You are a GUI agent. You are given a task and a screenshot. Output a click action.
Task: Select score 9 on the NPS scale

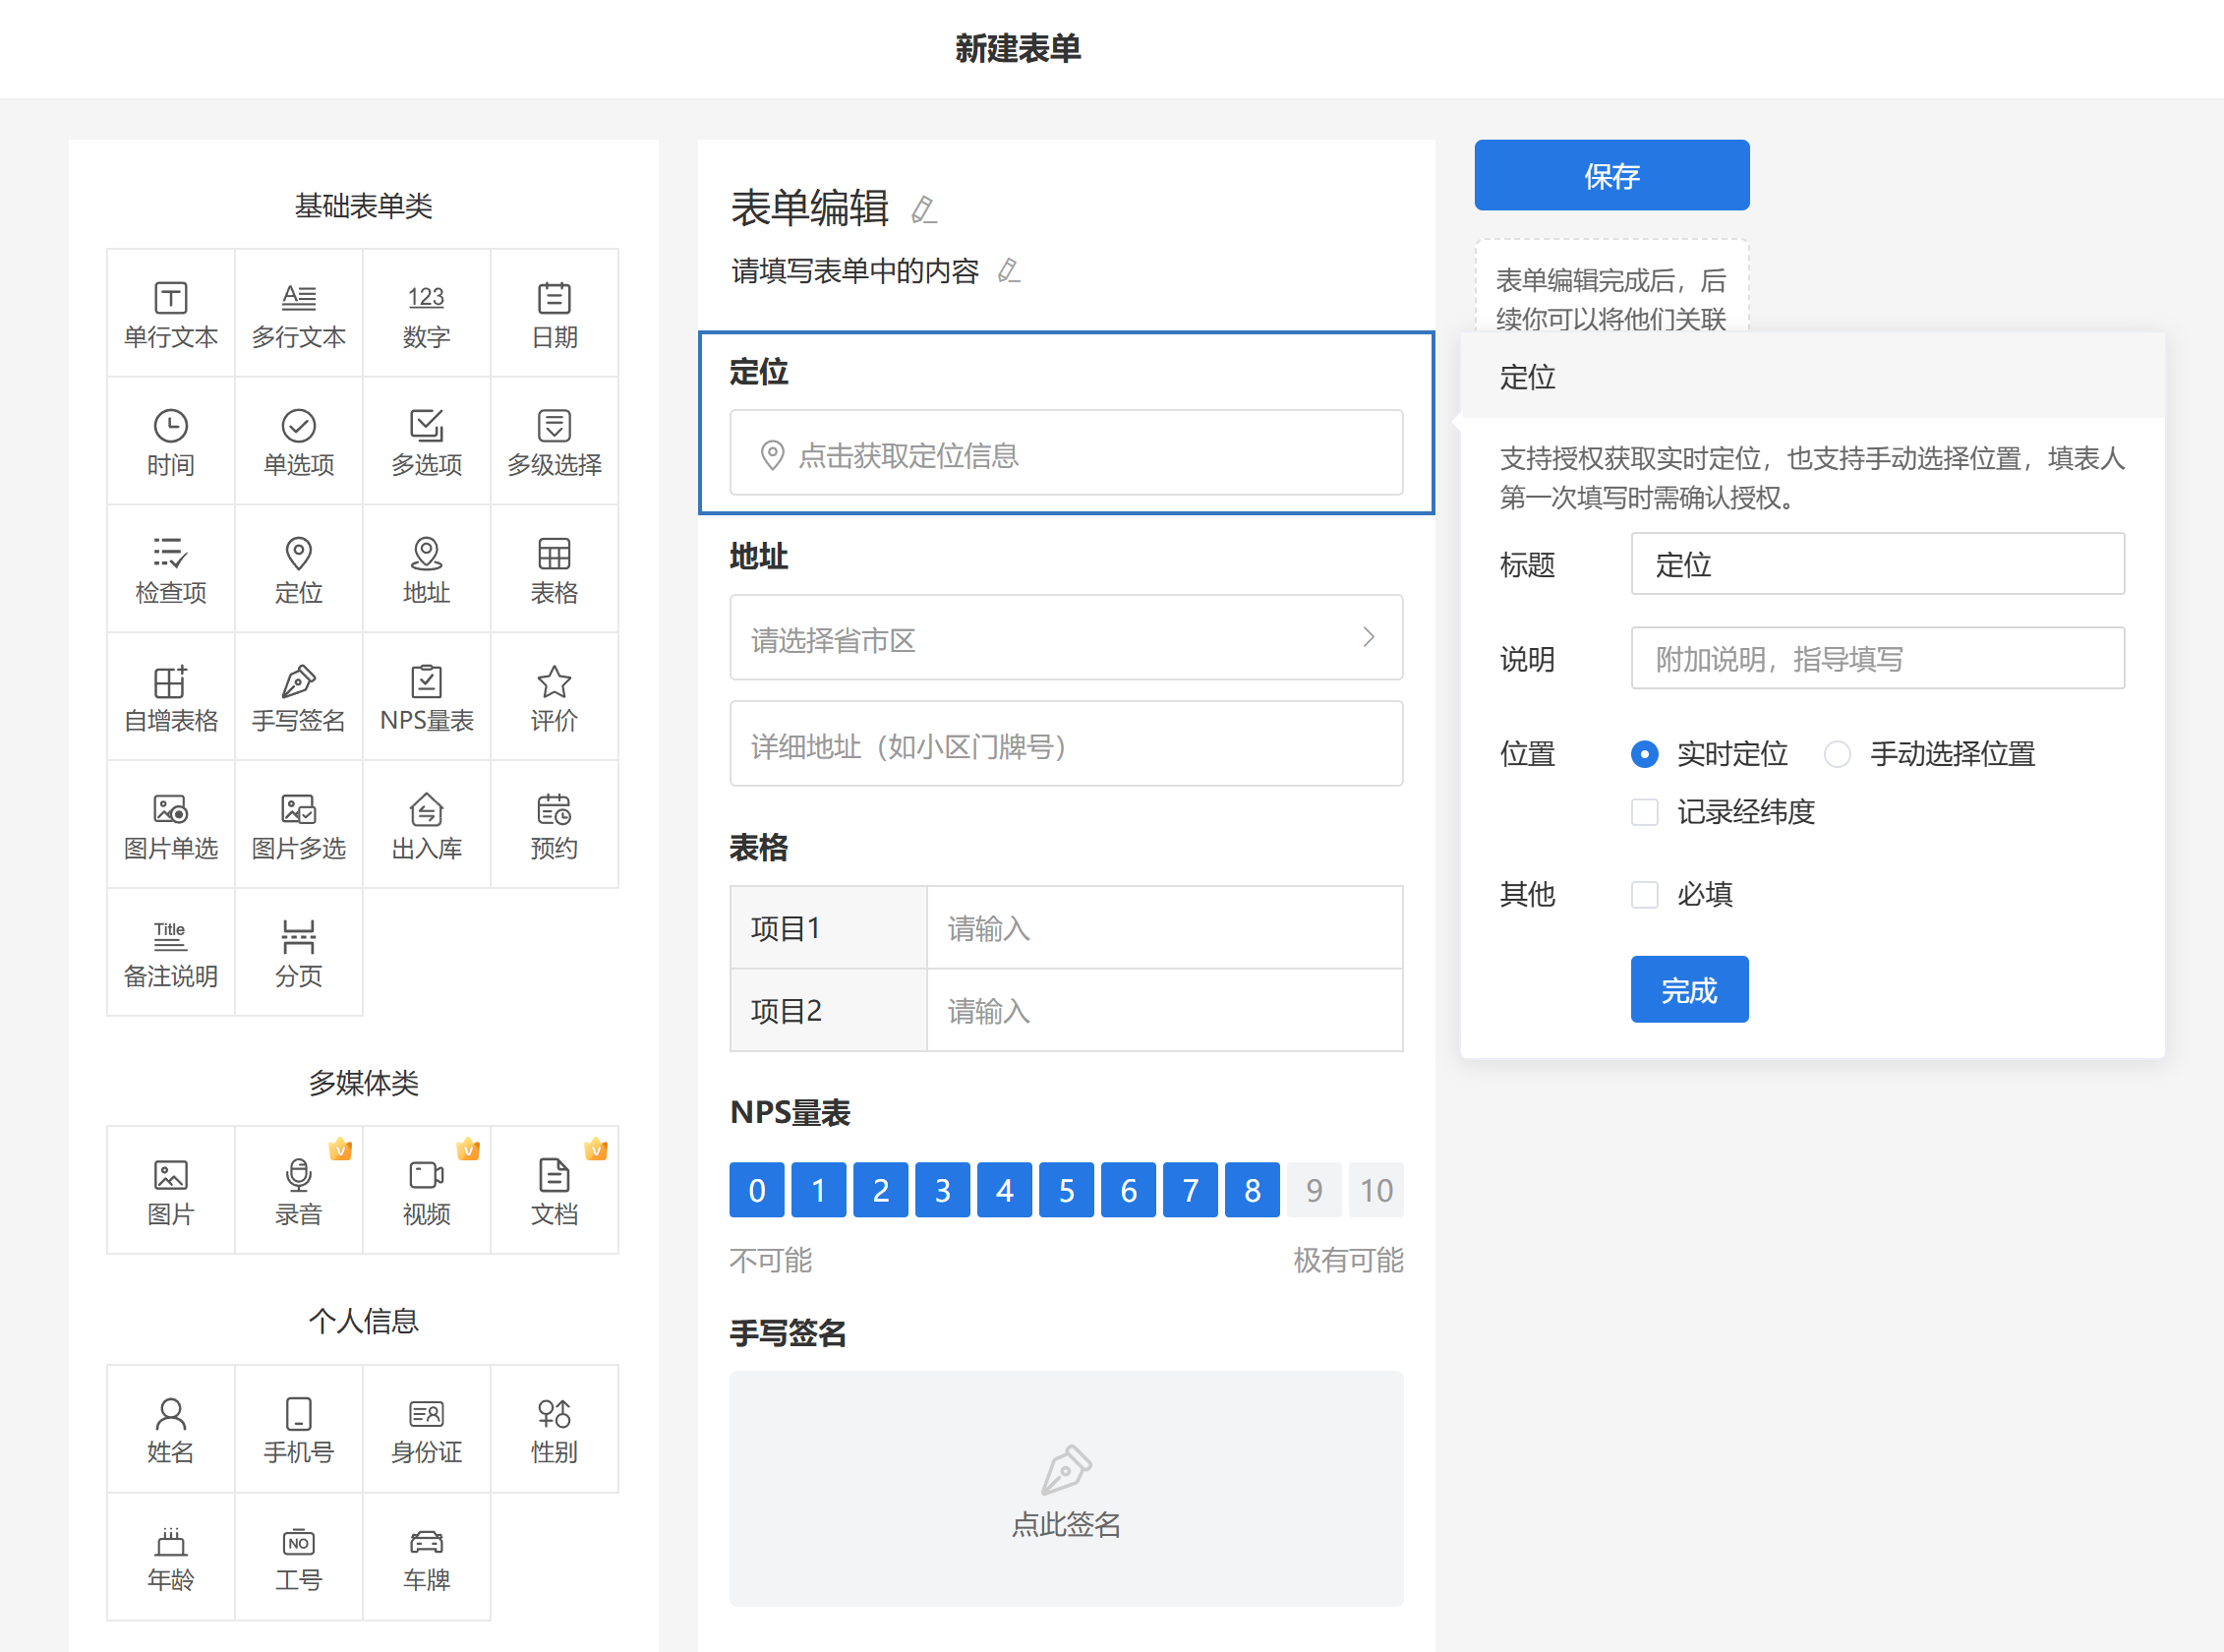[1314, 1190]
